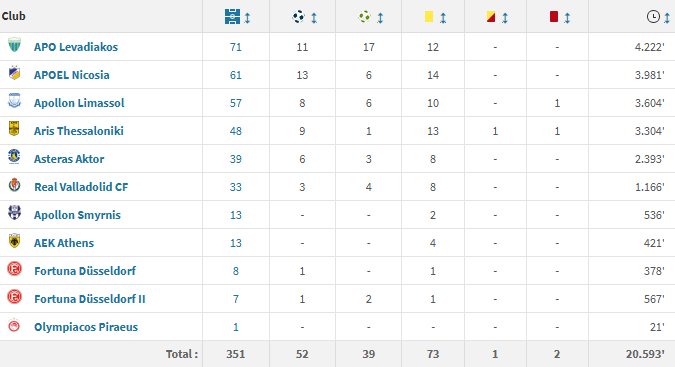Sort by yellow cards icon
Screen dimensions: 675x367
pos(429,17)
